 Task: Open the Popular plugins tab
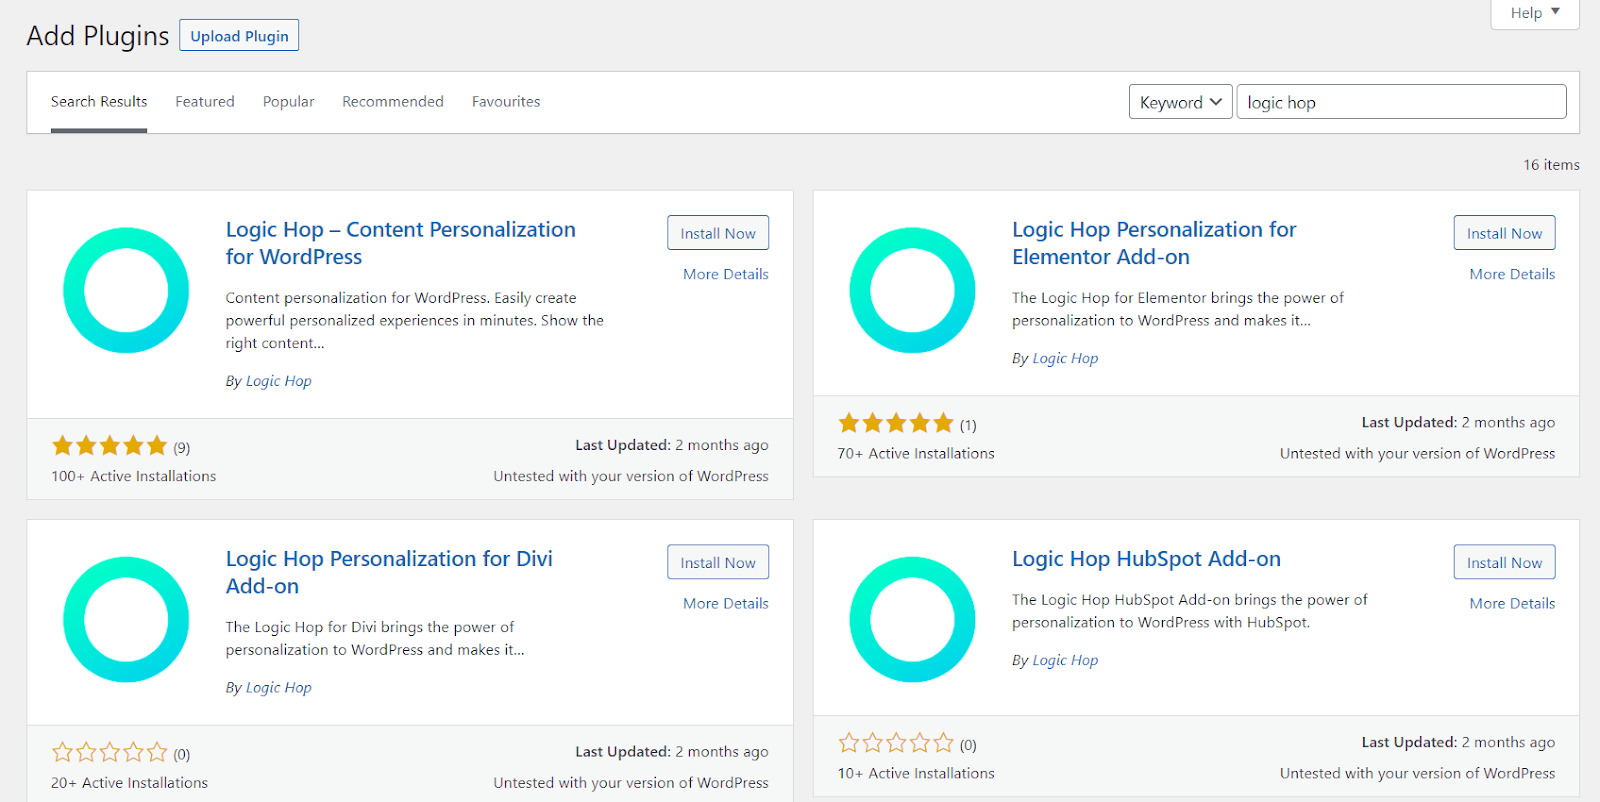point(288,102)
